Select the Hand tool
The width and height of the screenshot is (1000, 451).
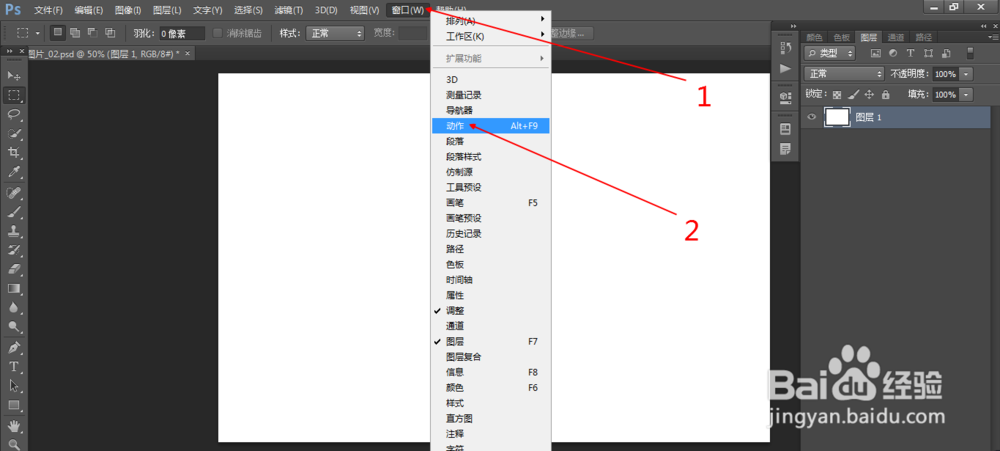(13, 425)
